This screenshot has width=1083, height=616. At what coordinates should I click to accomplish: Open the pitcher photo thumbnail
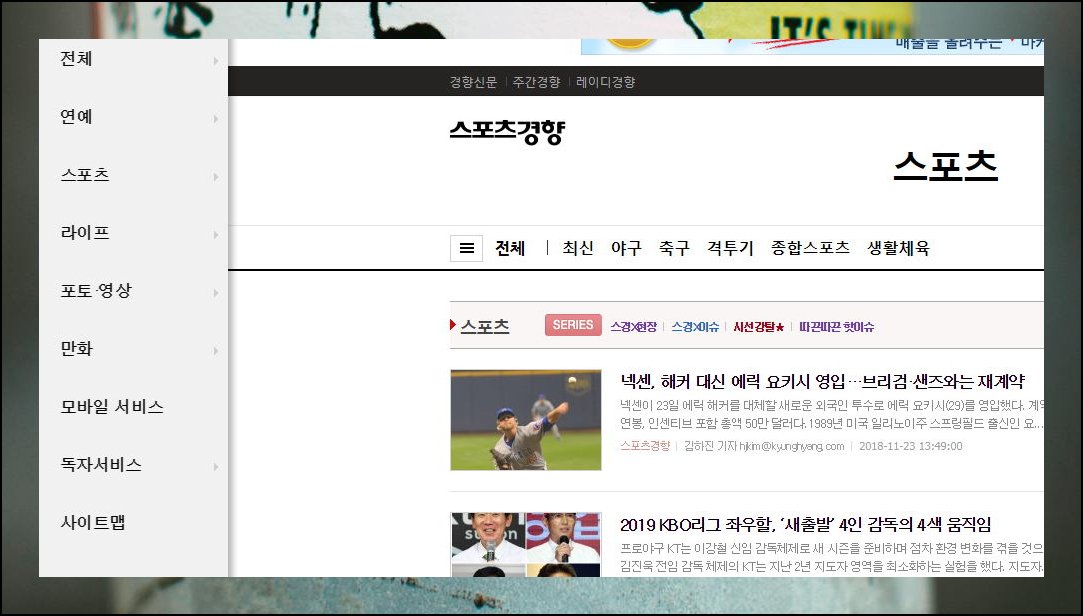[526, 420]
